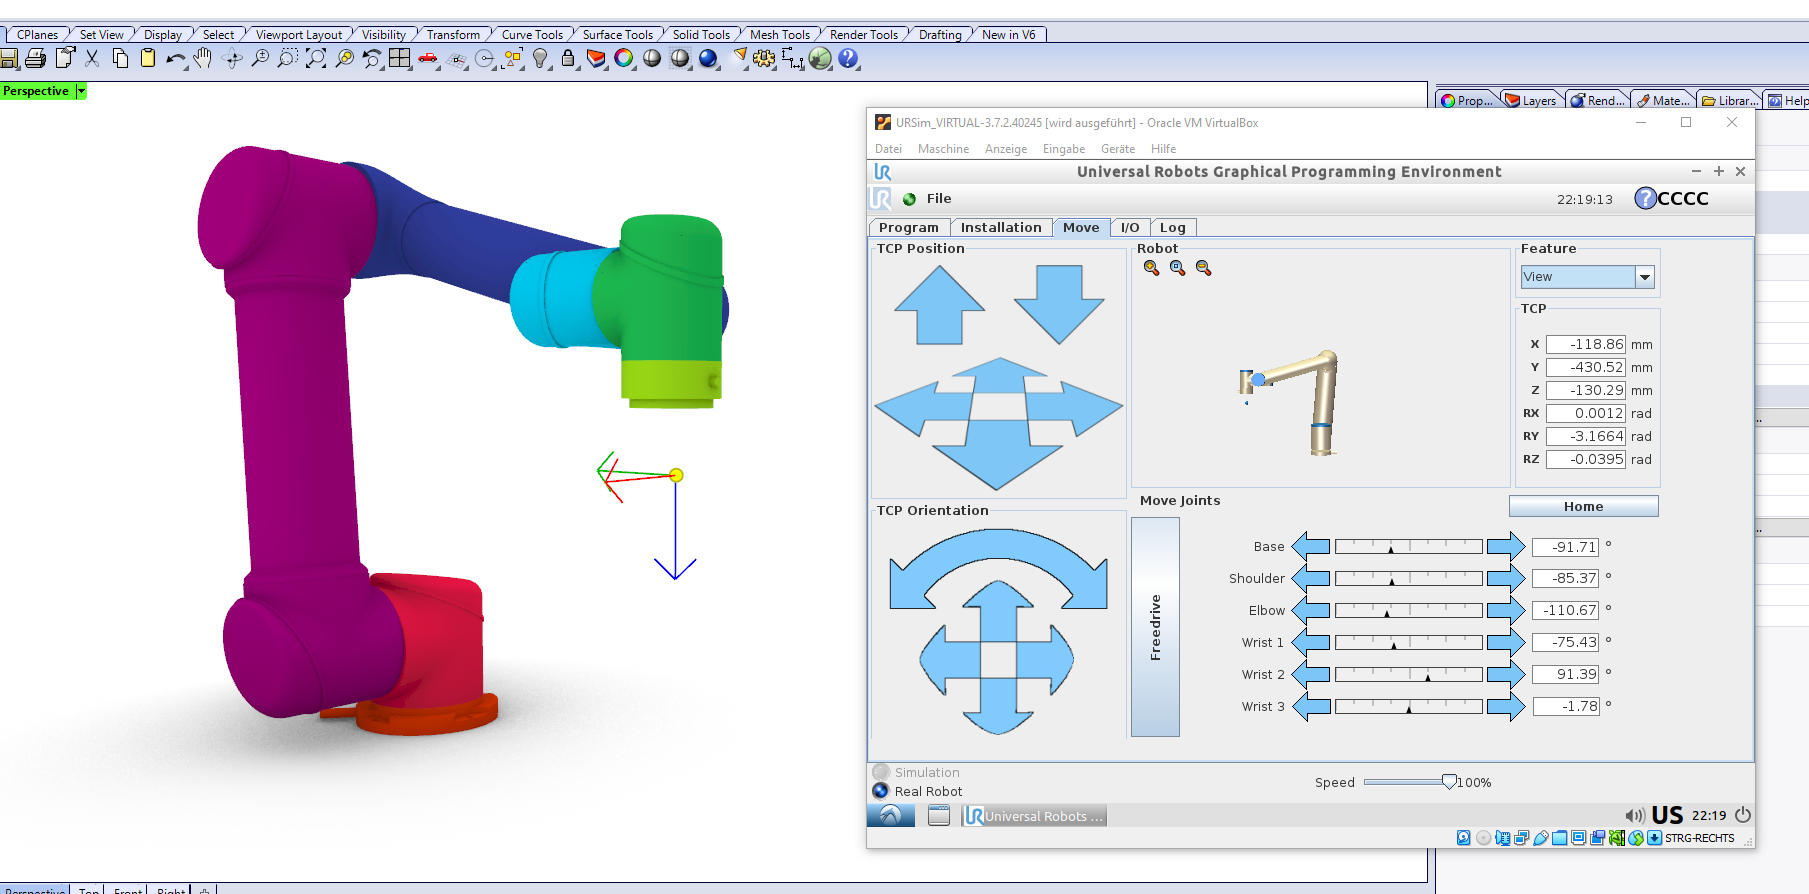This screenshot has width=1809, height=894.
Task: Click the Perspective viewport title
Action: click(x=36, y=91)
